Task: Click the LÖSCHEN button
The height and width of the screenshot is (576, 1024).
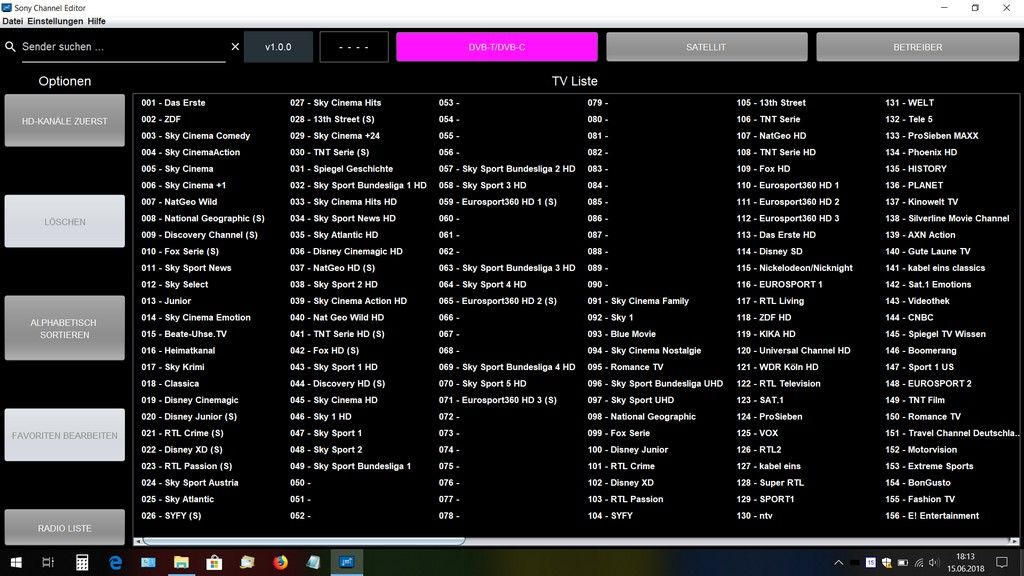Action: 65,221
